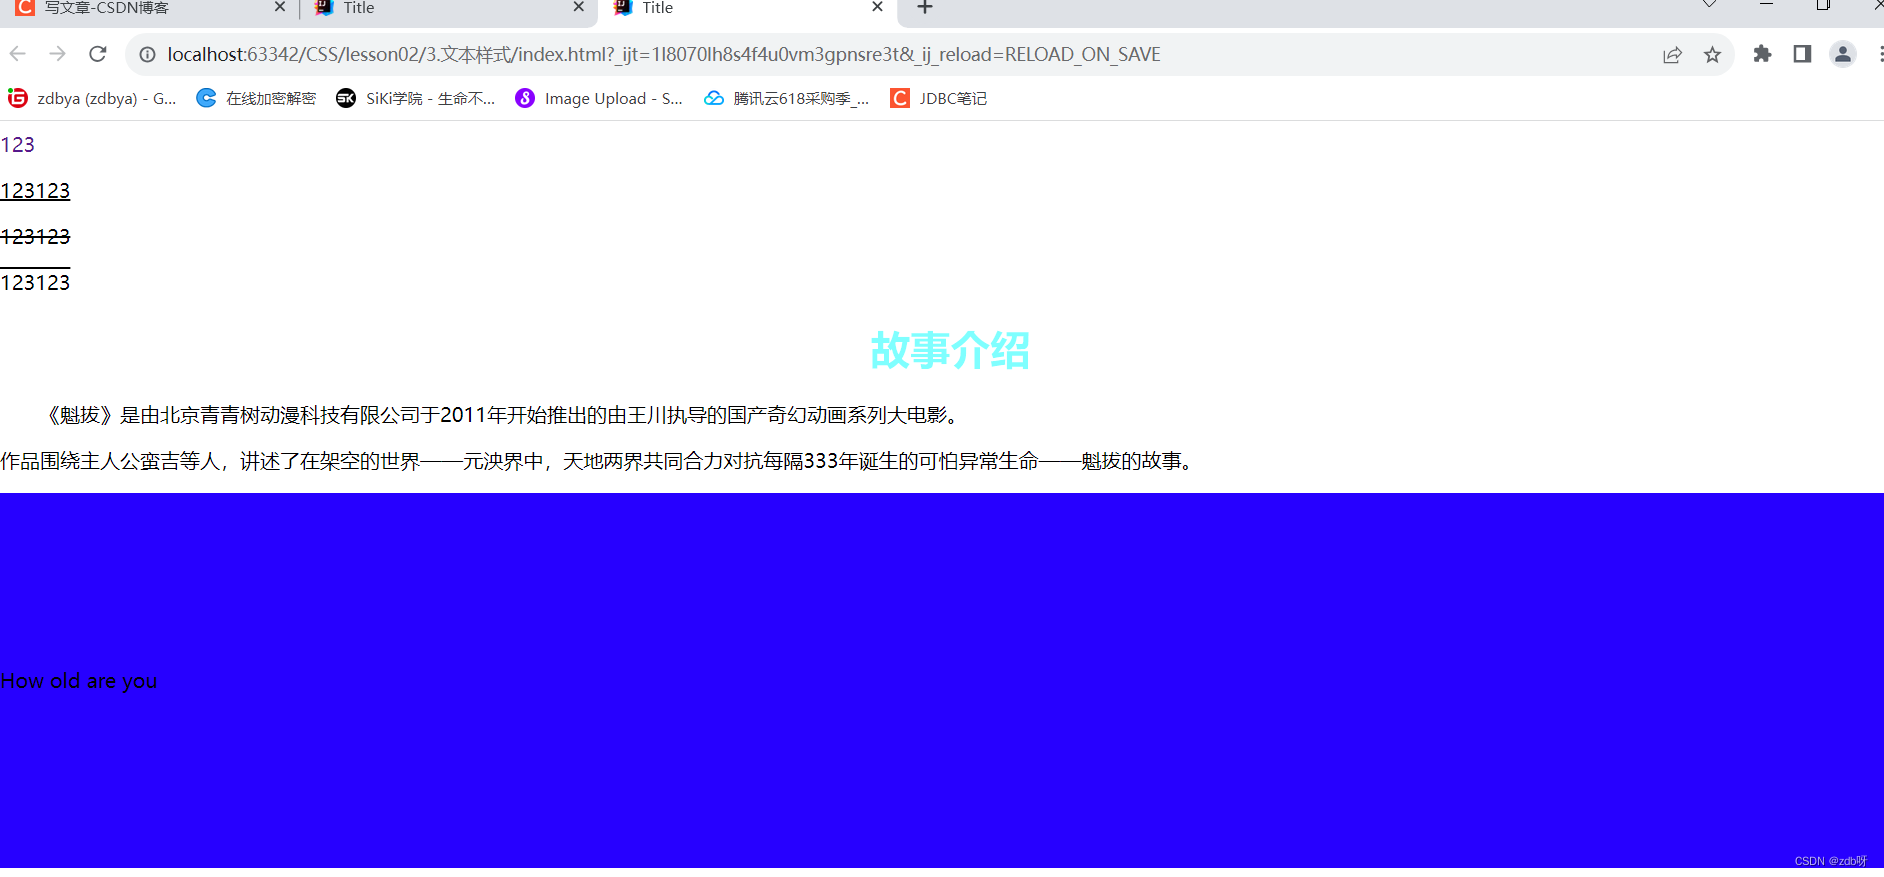1884x877 pixels.
Task: Bookmark this tab with star icon
Action: tap(1712, 55)
